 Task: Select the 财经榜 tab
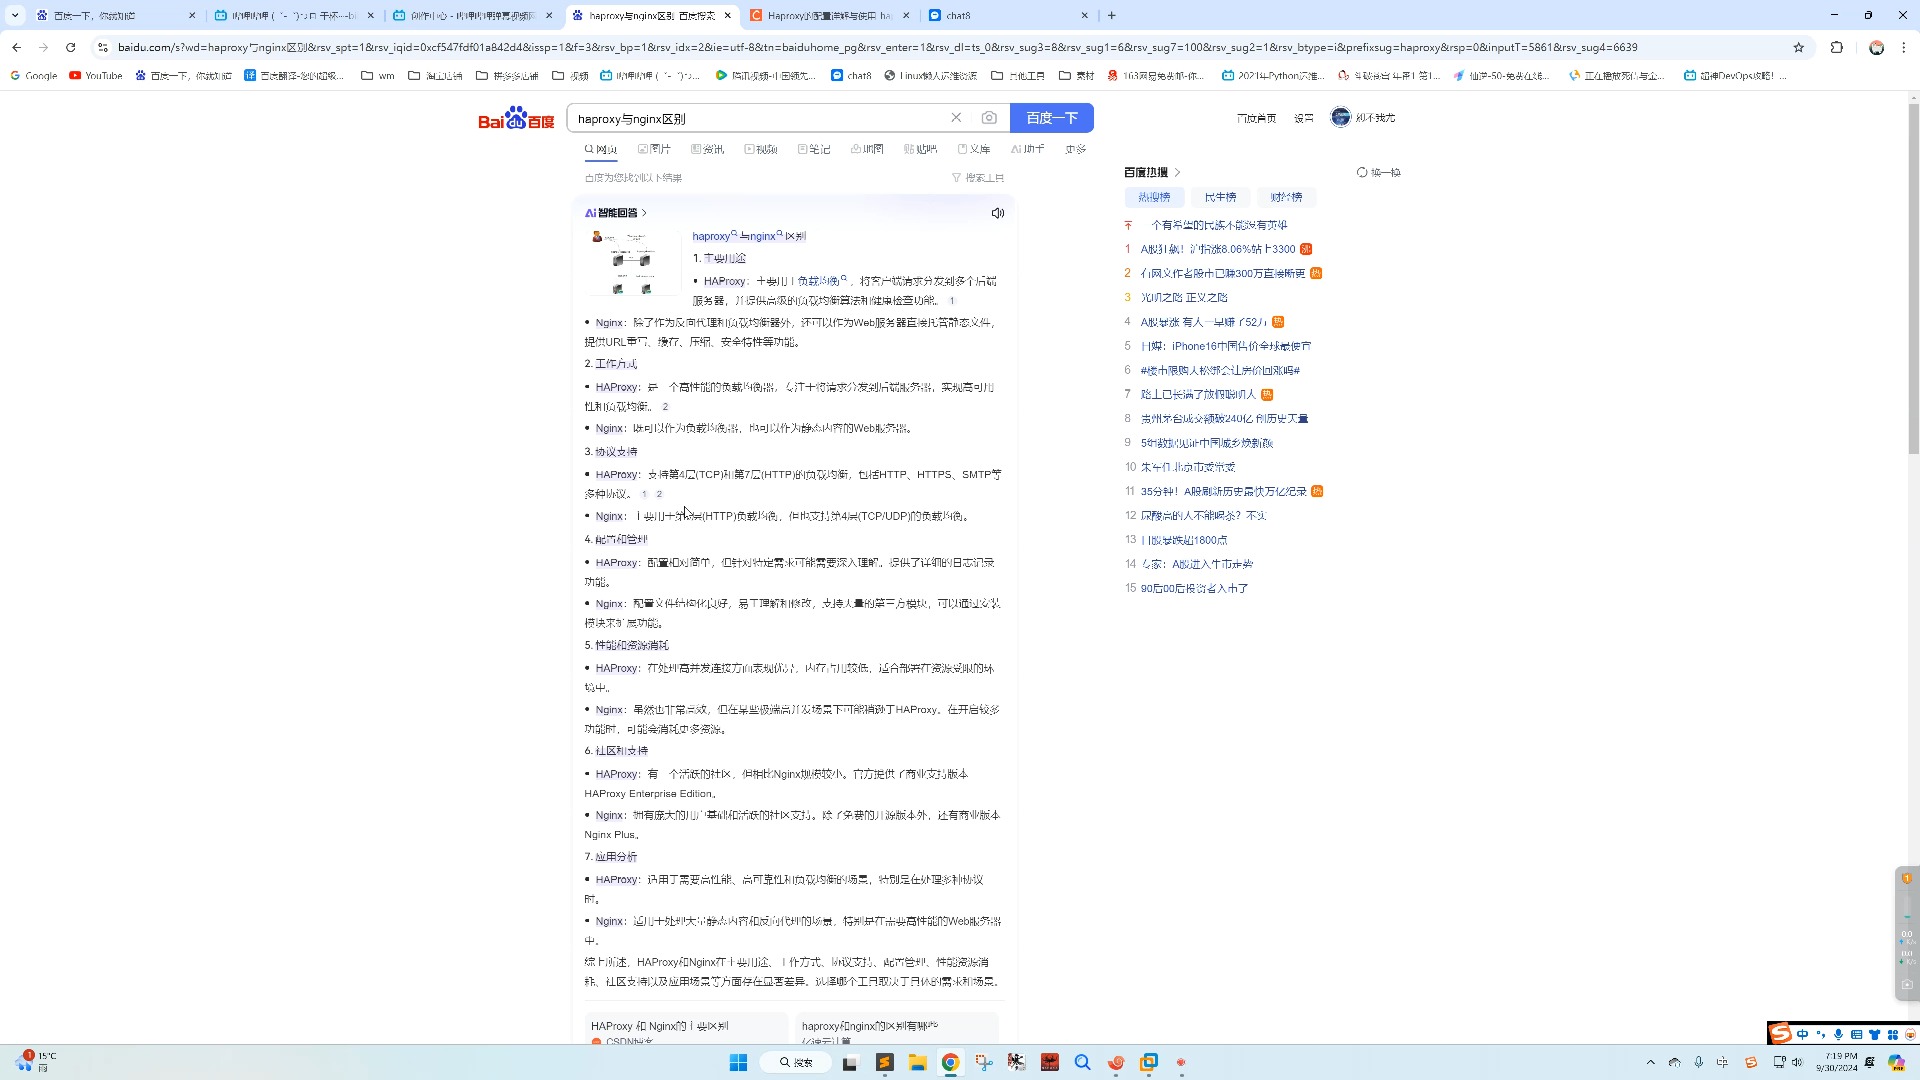point(1286,197)
